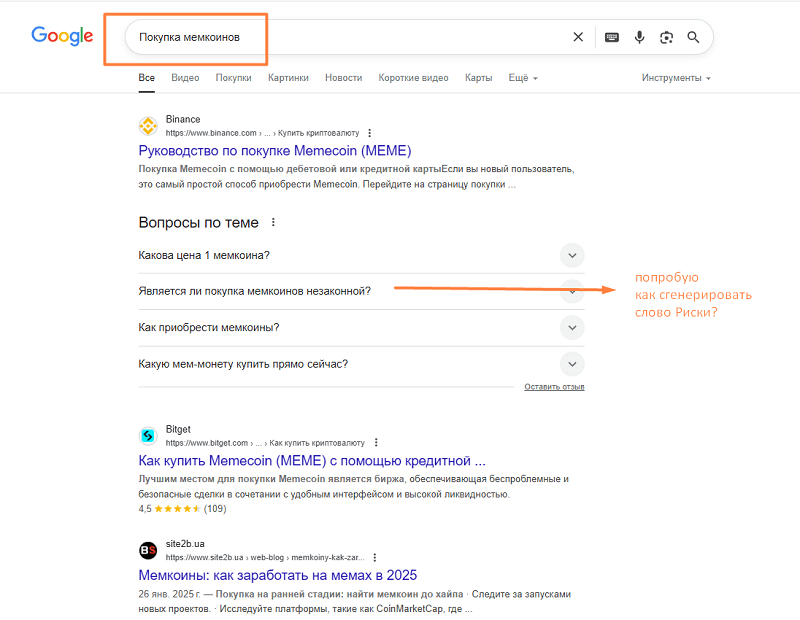Screen dimensions: 800x620
Task: Click the Binance site name text
Action: pos(183,119)
